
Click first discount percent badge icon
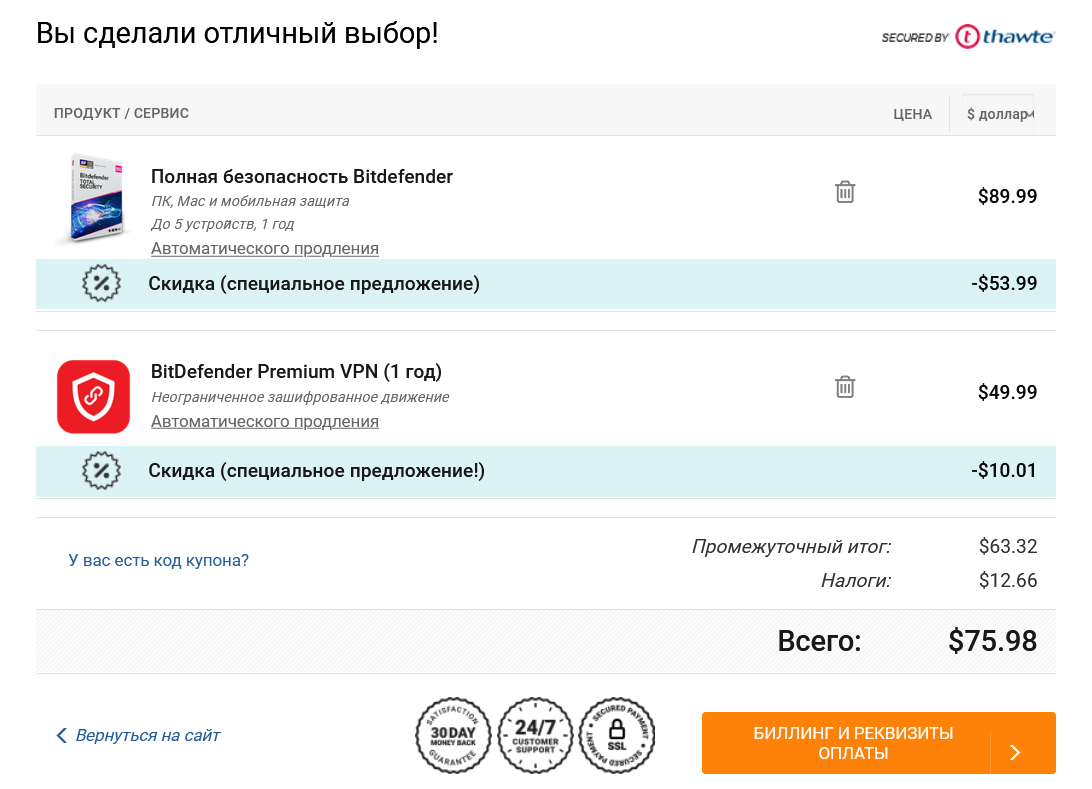102,283
